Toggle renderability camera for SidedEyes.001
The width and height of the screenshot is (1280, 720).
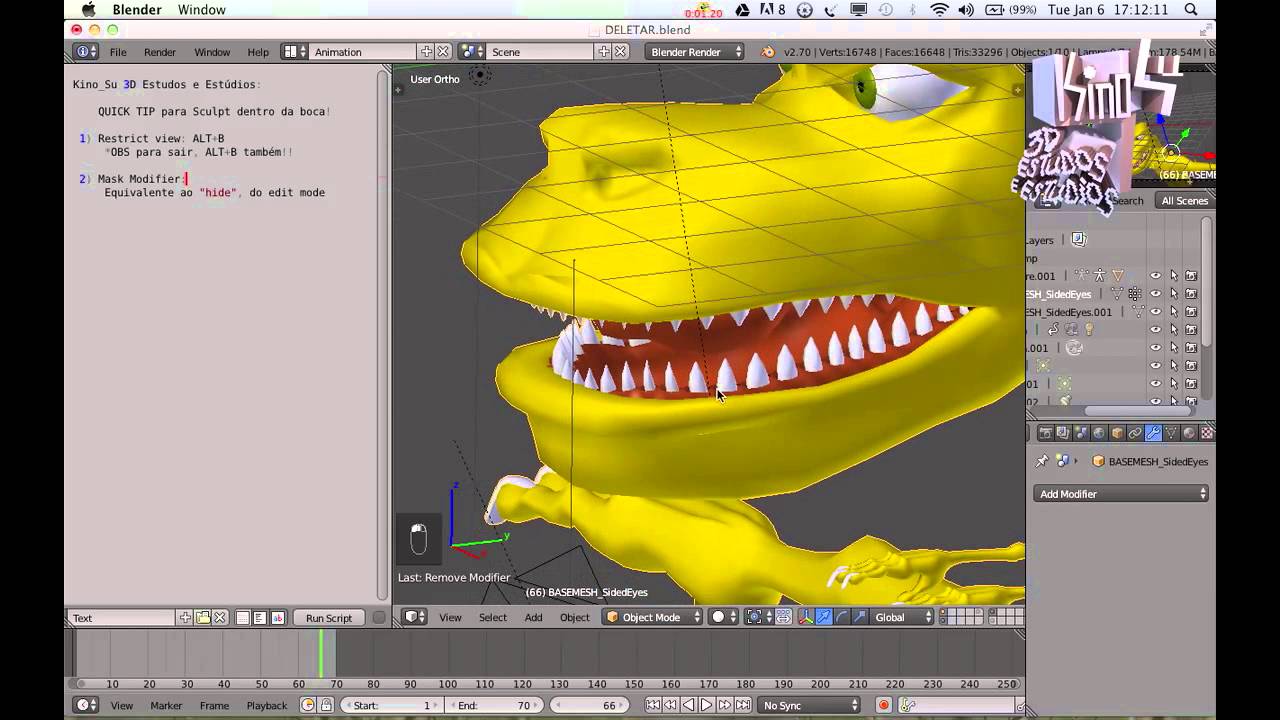(x=1191, y=312)
